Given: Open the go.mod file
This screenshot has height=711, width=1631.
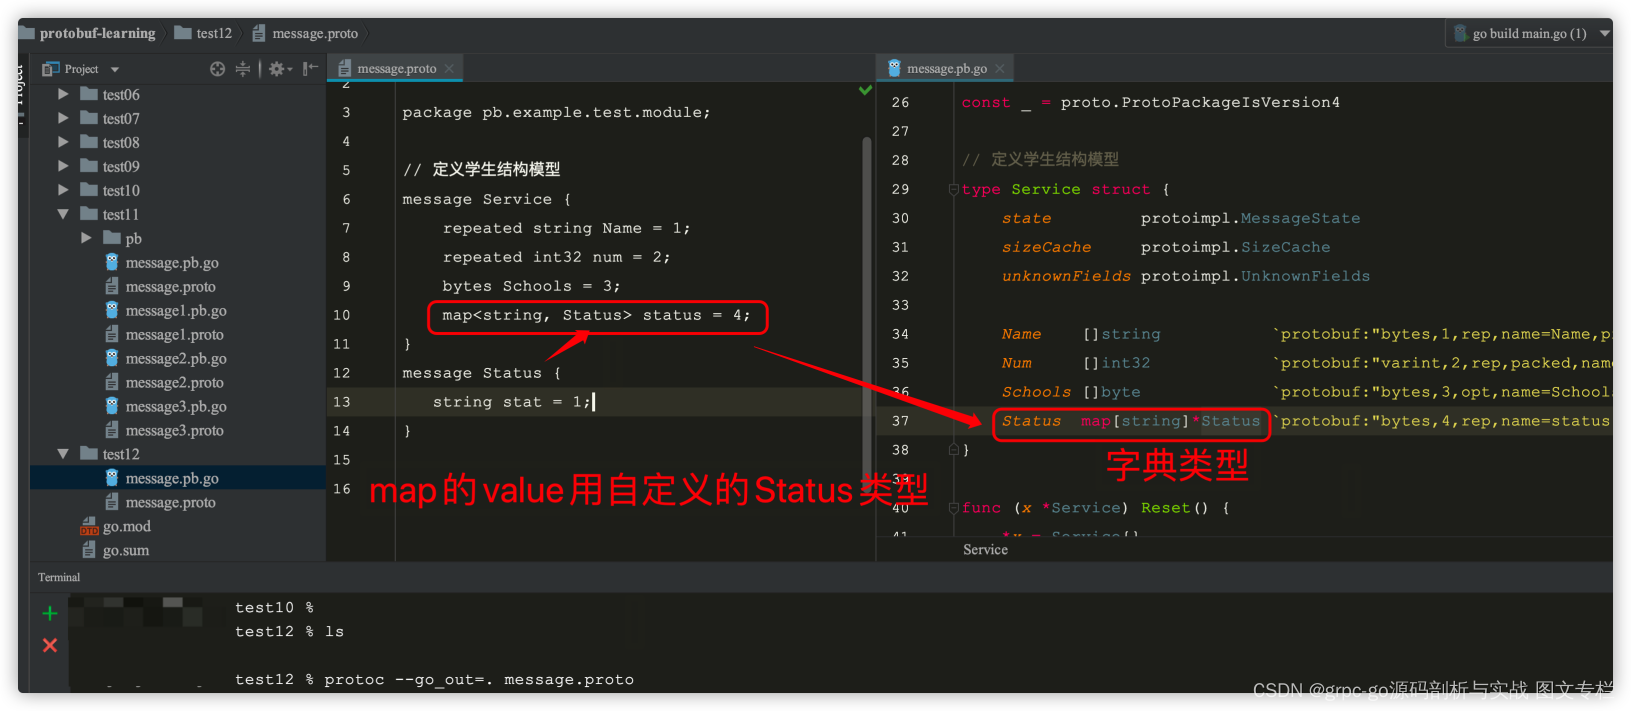Looking at the screenshot, I should [x=126, y=527].
